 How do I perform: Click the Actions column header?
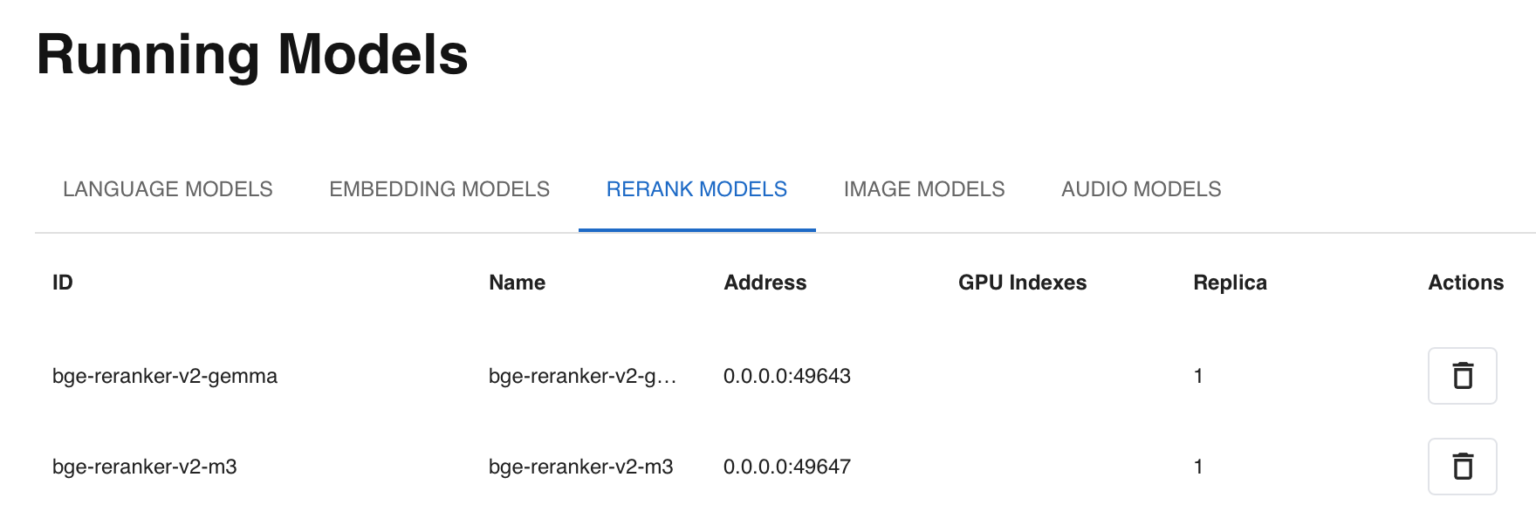[x=1465, y=283]
